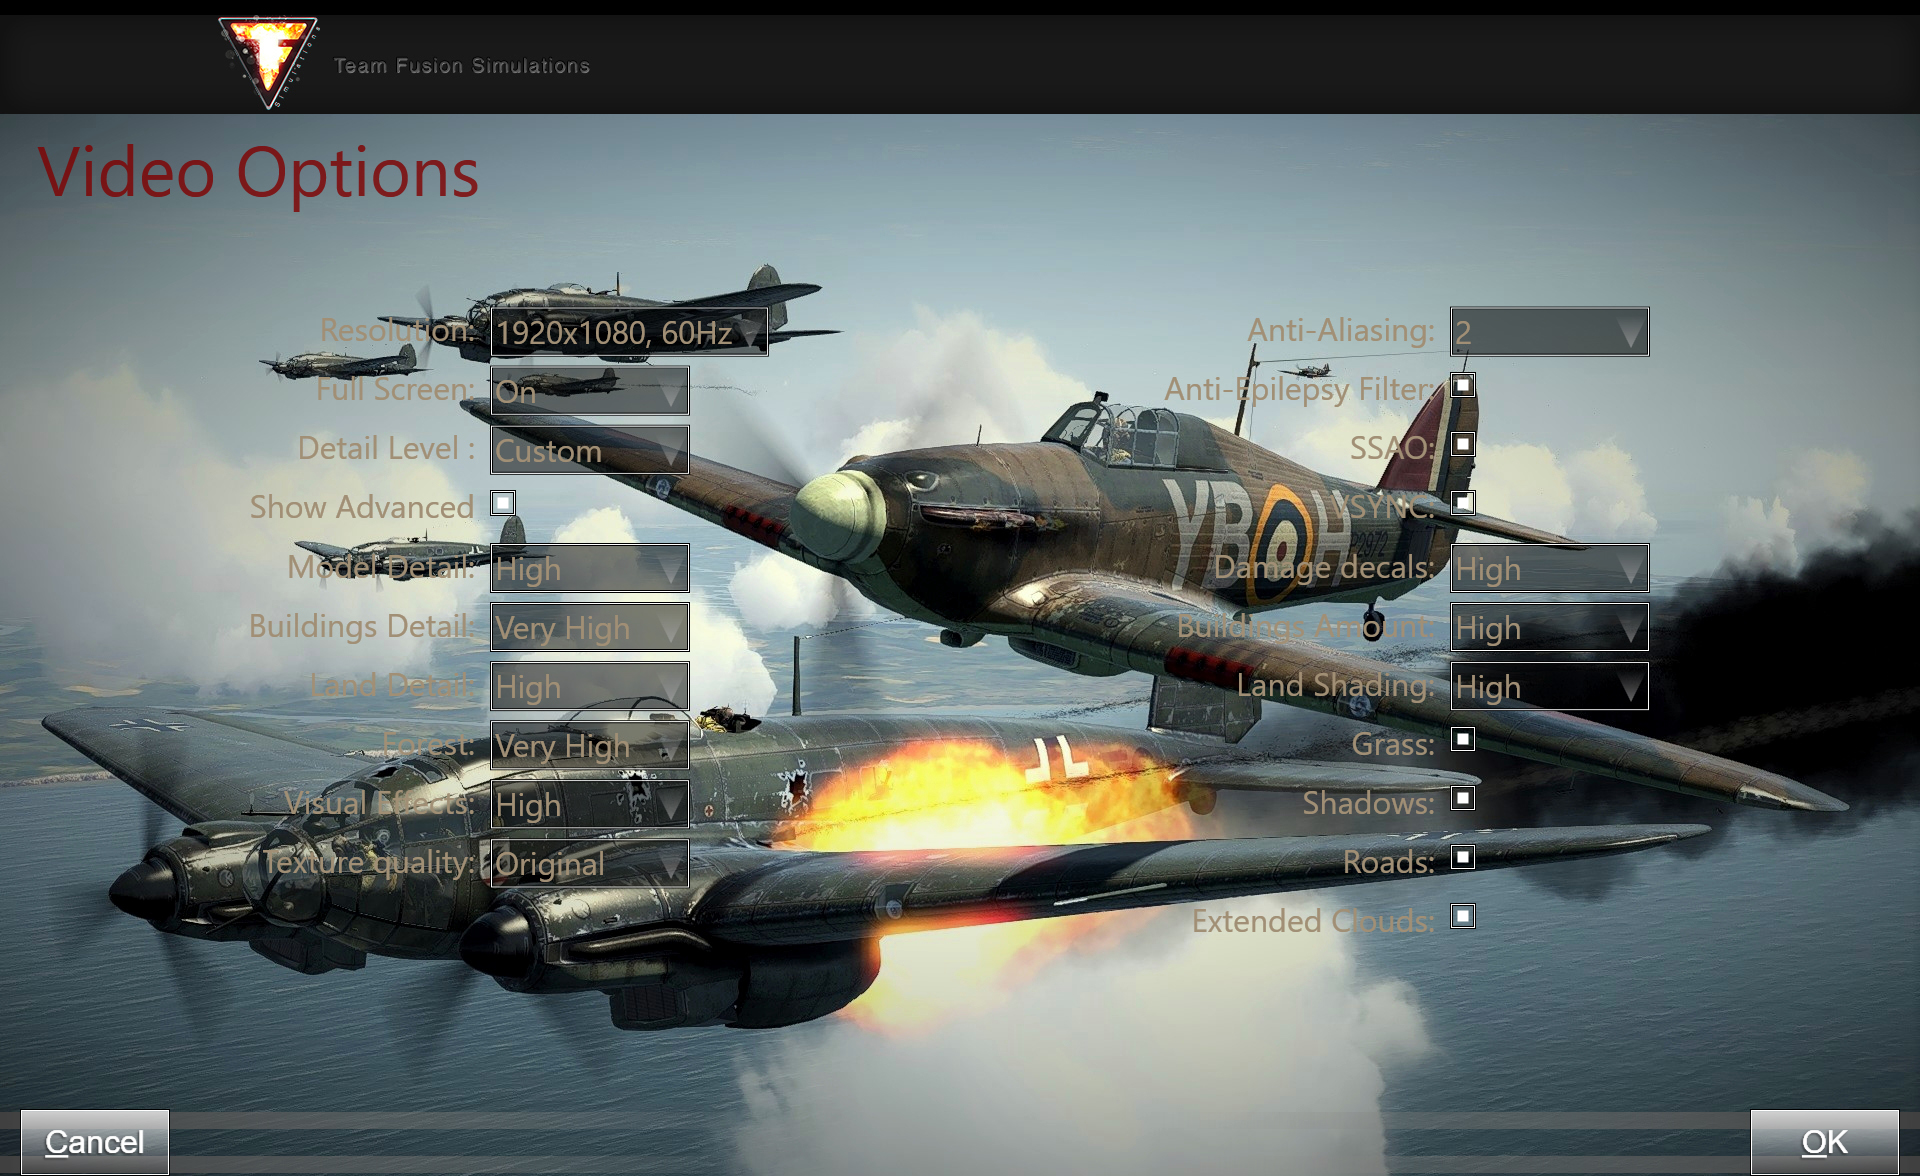Viewport: 1920px width, 1176px height.
Task: Open the Anti-Aliasing dropdown
Action: pos(1550,332)
